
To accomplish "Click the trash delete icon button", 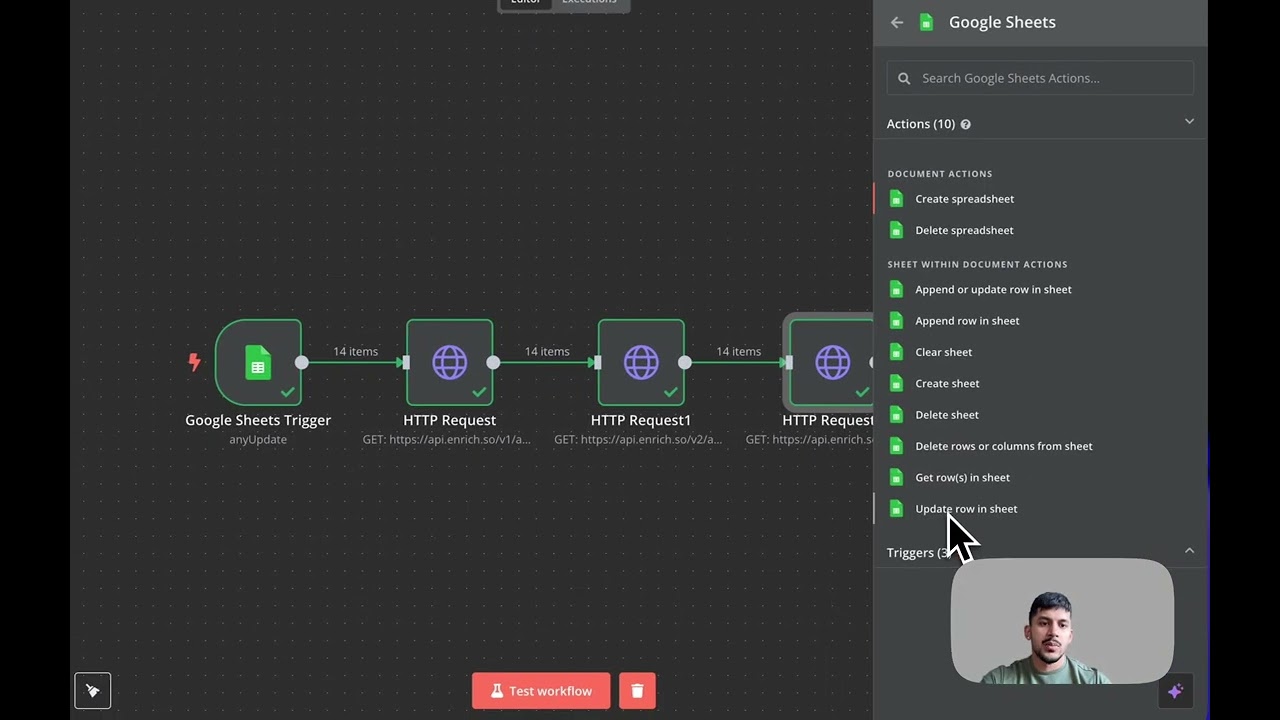I will (637, 691).
